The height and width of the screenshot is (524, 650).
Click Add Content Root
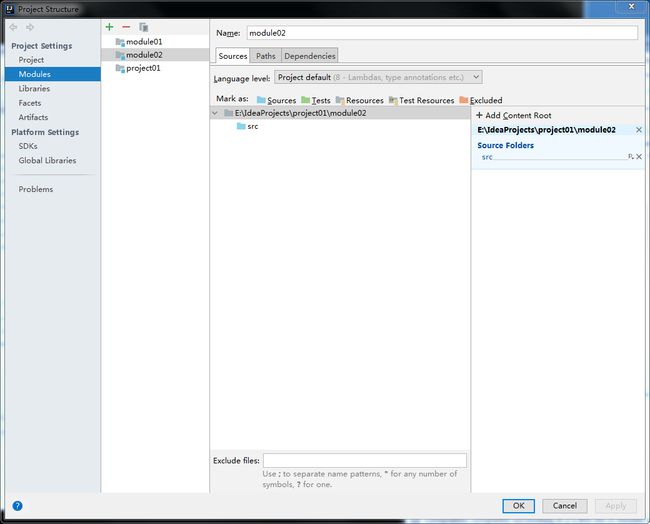coord(514,115)
